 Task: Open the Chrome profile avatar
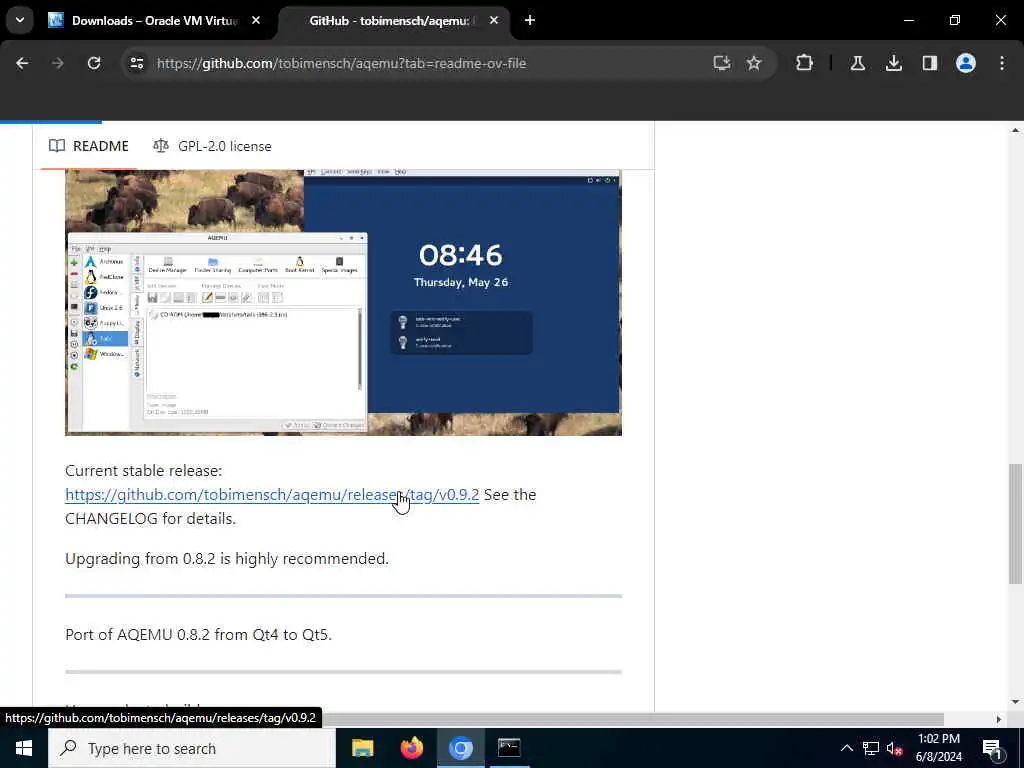[966, 63]
